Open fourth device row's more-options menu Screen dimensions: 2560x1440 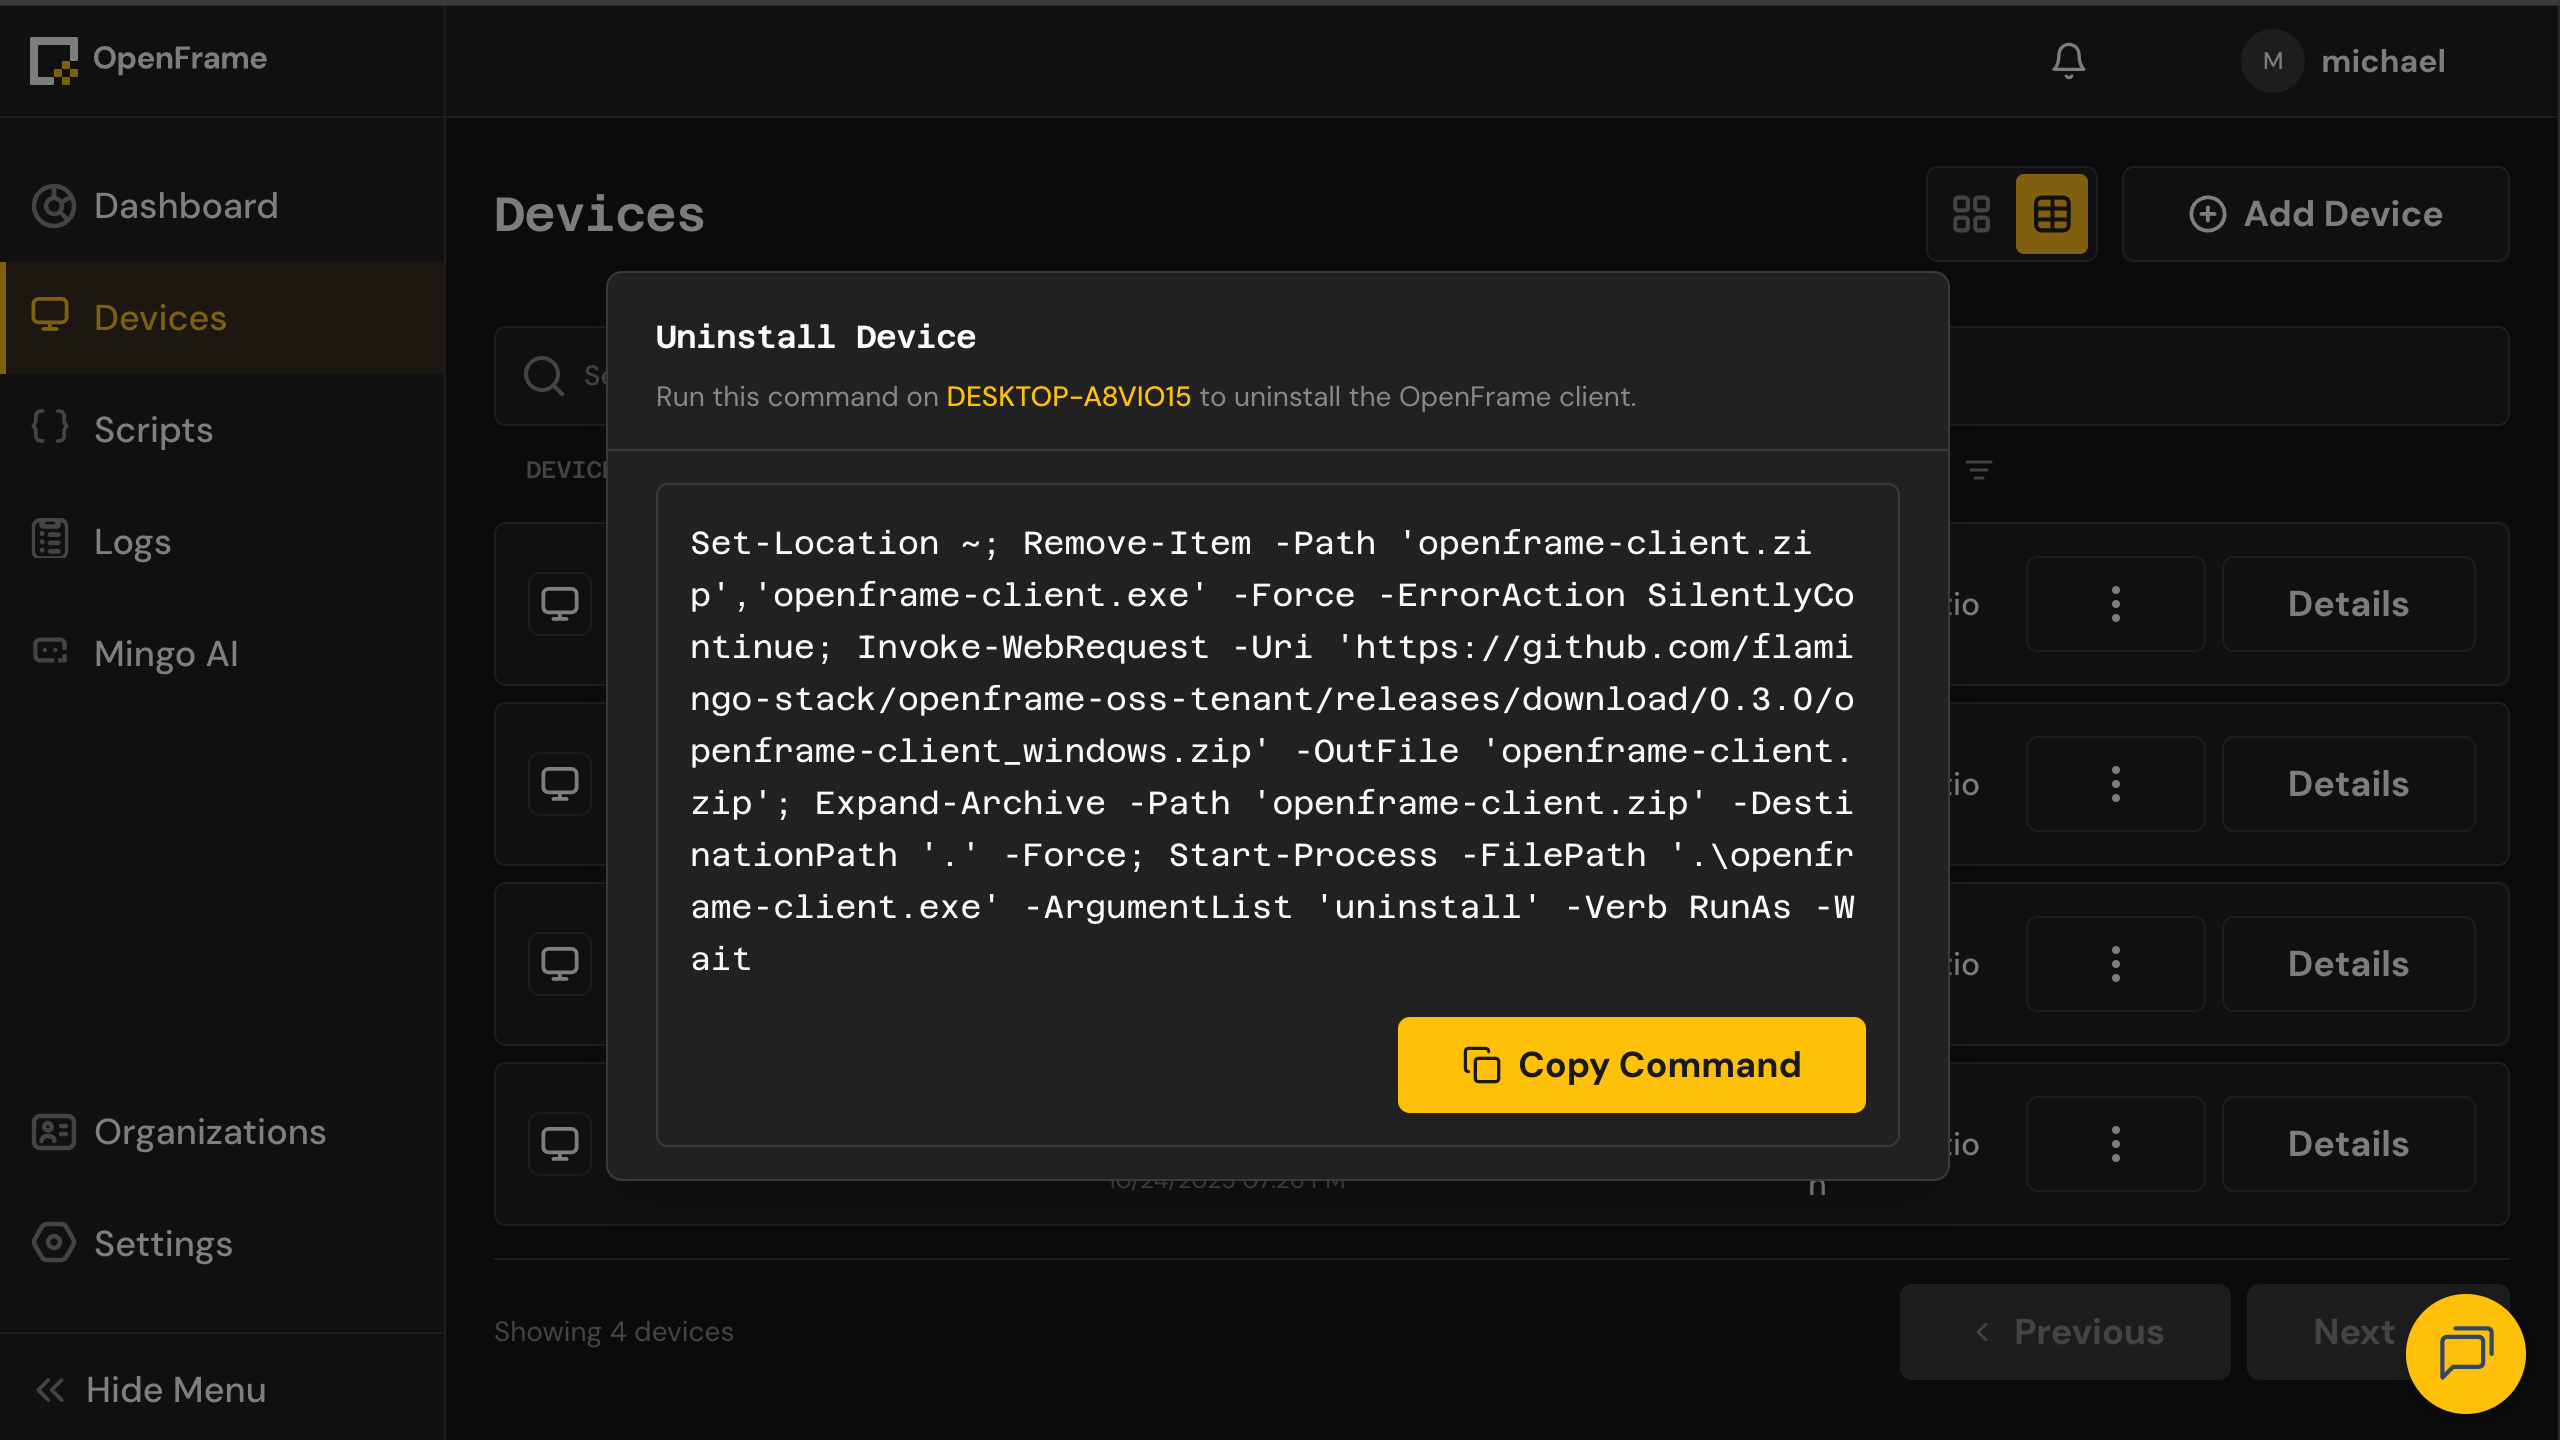[x=2116, y=1144]
